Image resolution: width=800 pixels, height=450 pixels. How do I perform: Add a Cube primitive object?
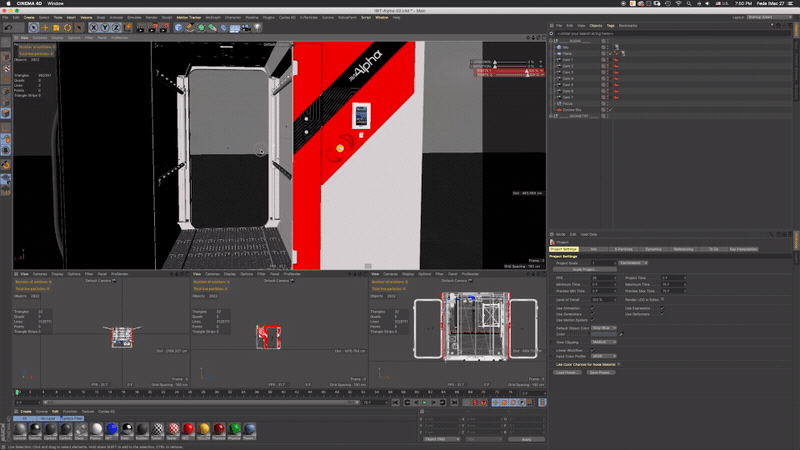pos(179,28)
